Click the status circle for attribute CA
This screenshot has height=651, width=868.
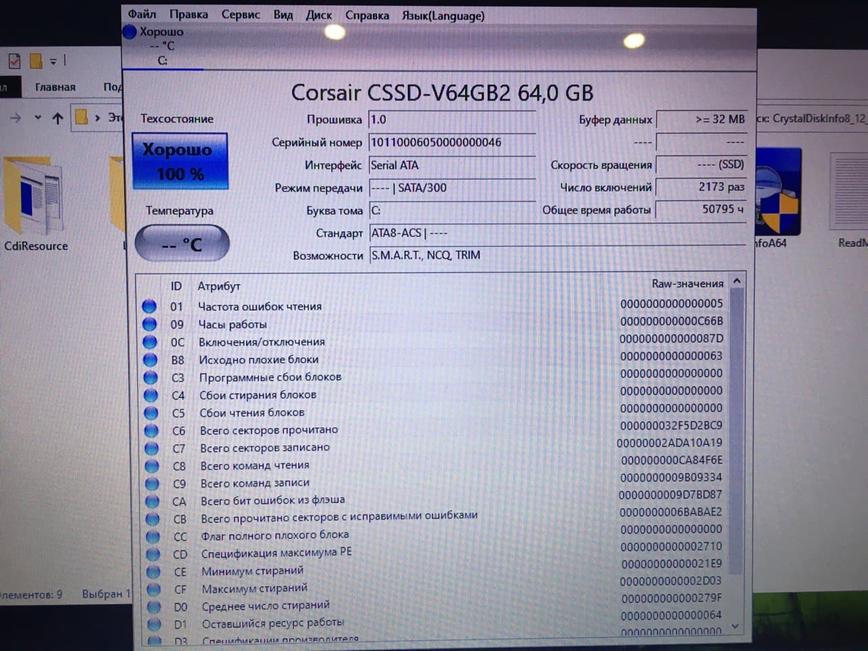pyautogui.click(x=152, y=501)
